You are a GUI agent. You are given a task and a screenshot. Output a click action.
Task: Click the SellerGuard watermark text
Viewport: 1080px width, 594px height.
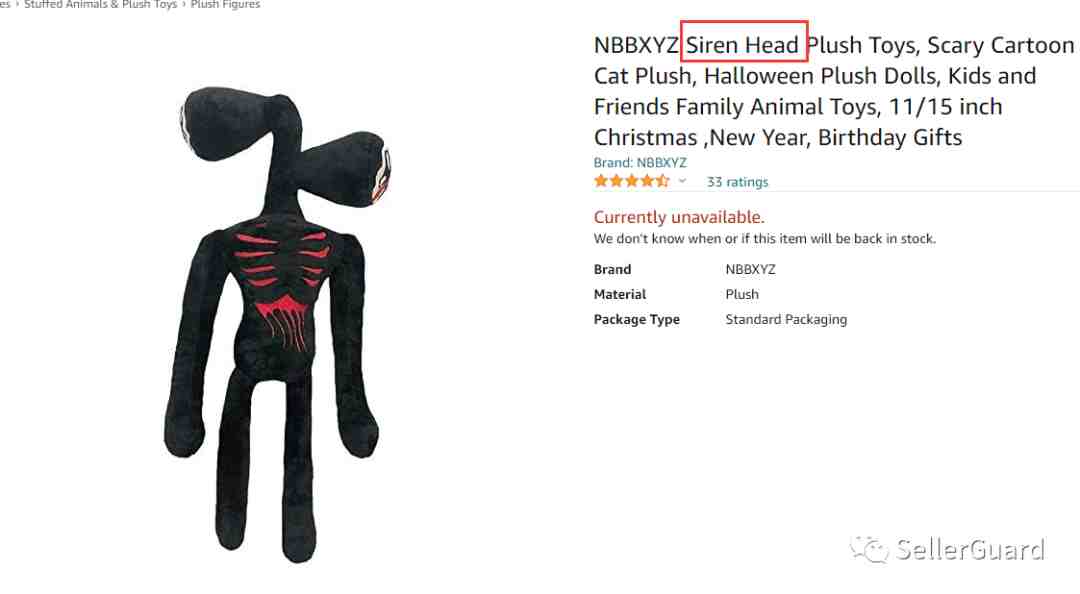(970, 550)
